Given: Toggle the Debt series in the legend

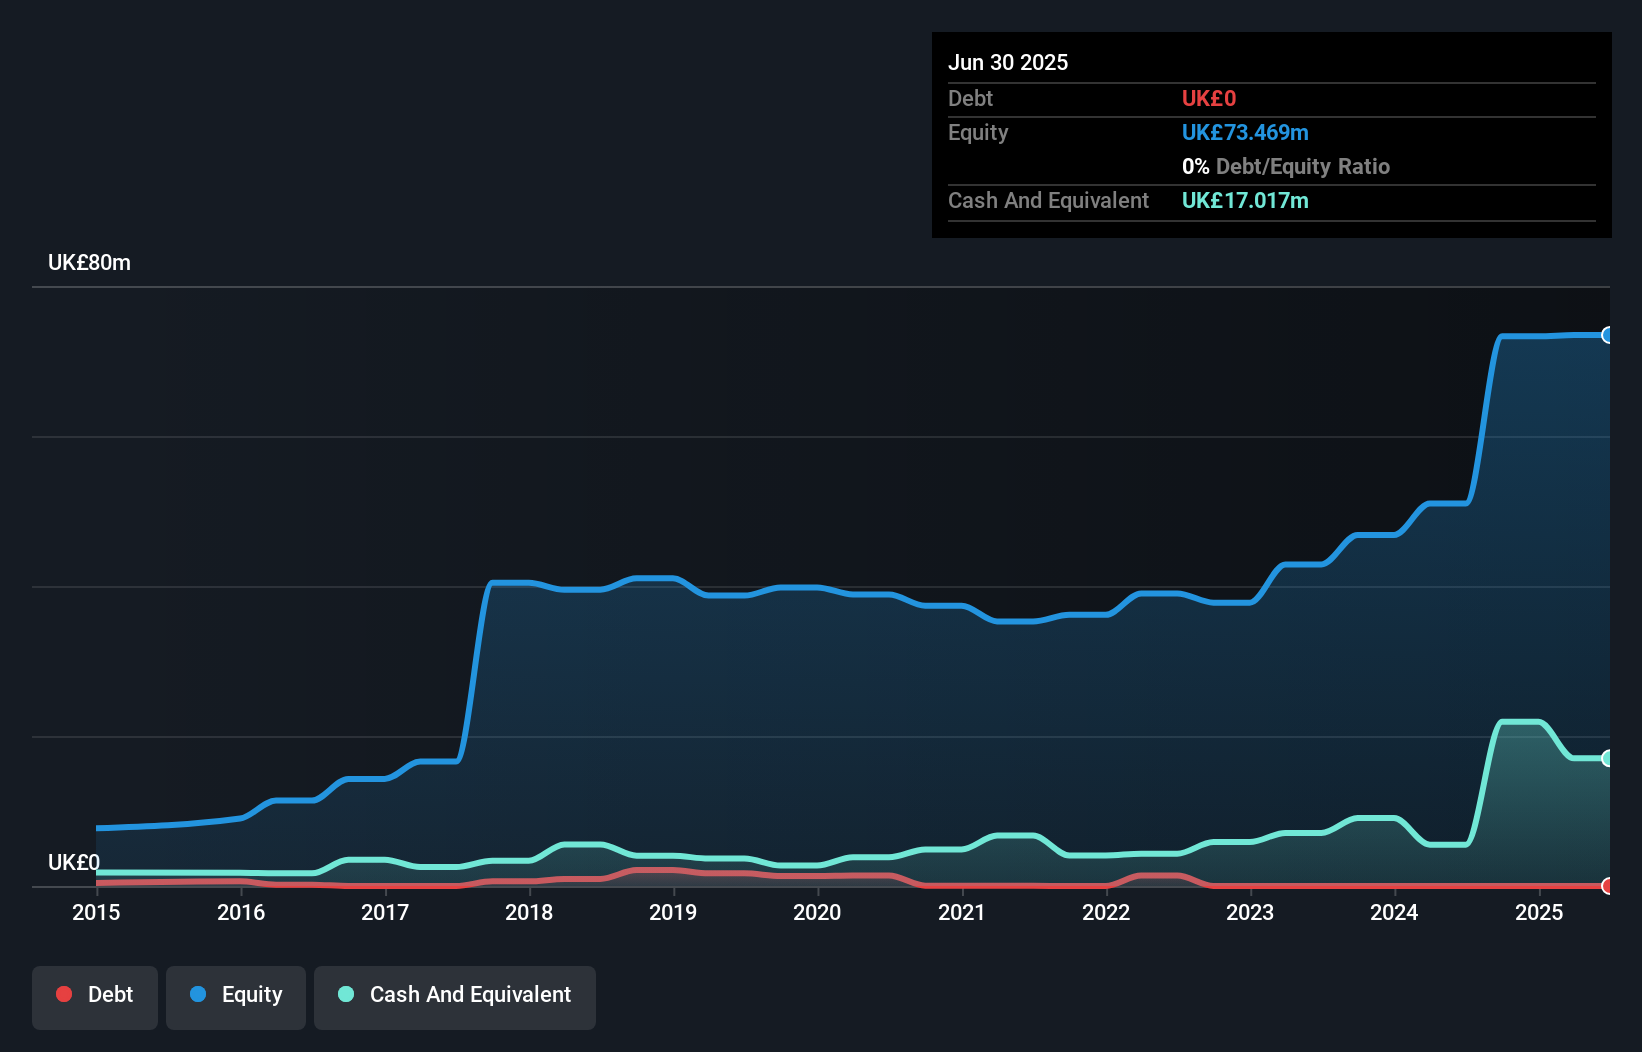Looking at the screenshot, I should click(x=95, y=996).
